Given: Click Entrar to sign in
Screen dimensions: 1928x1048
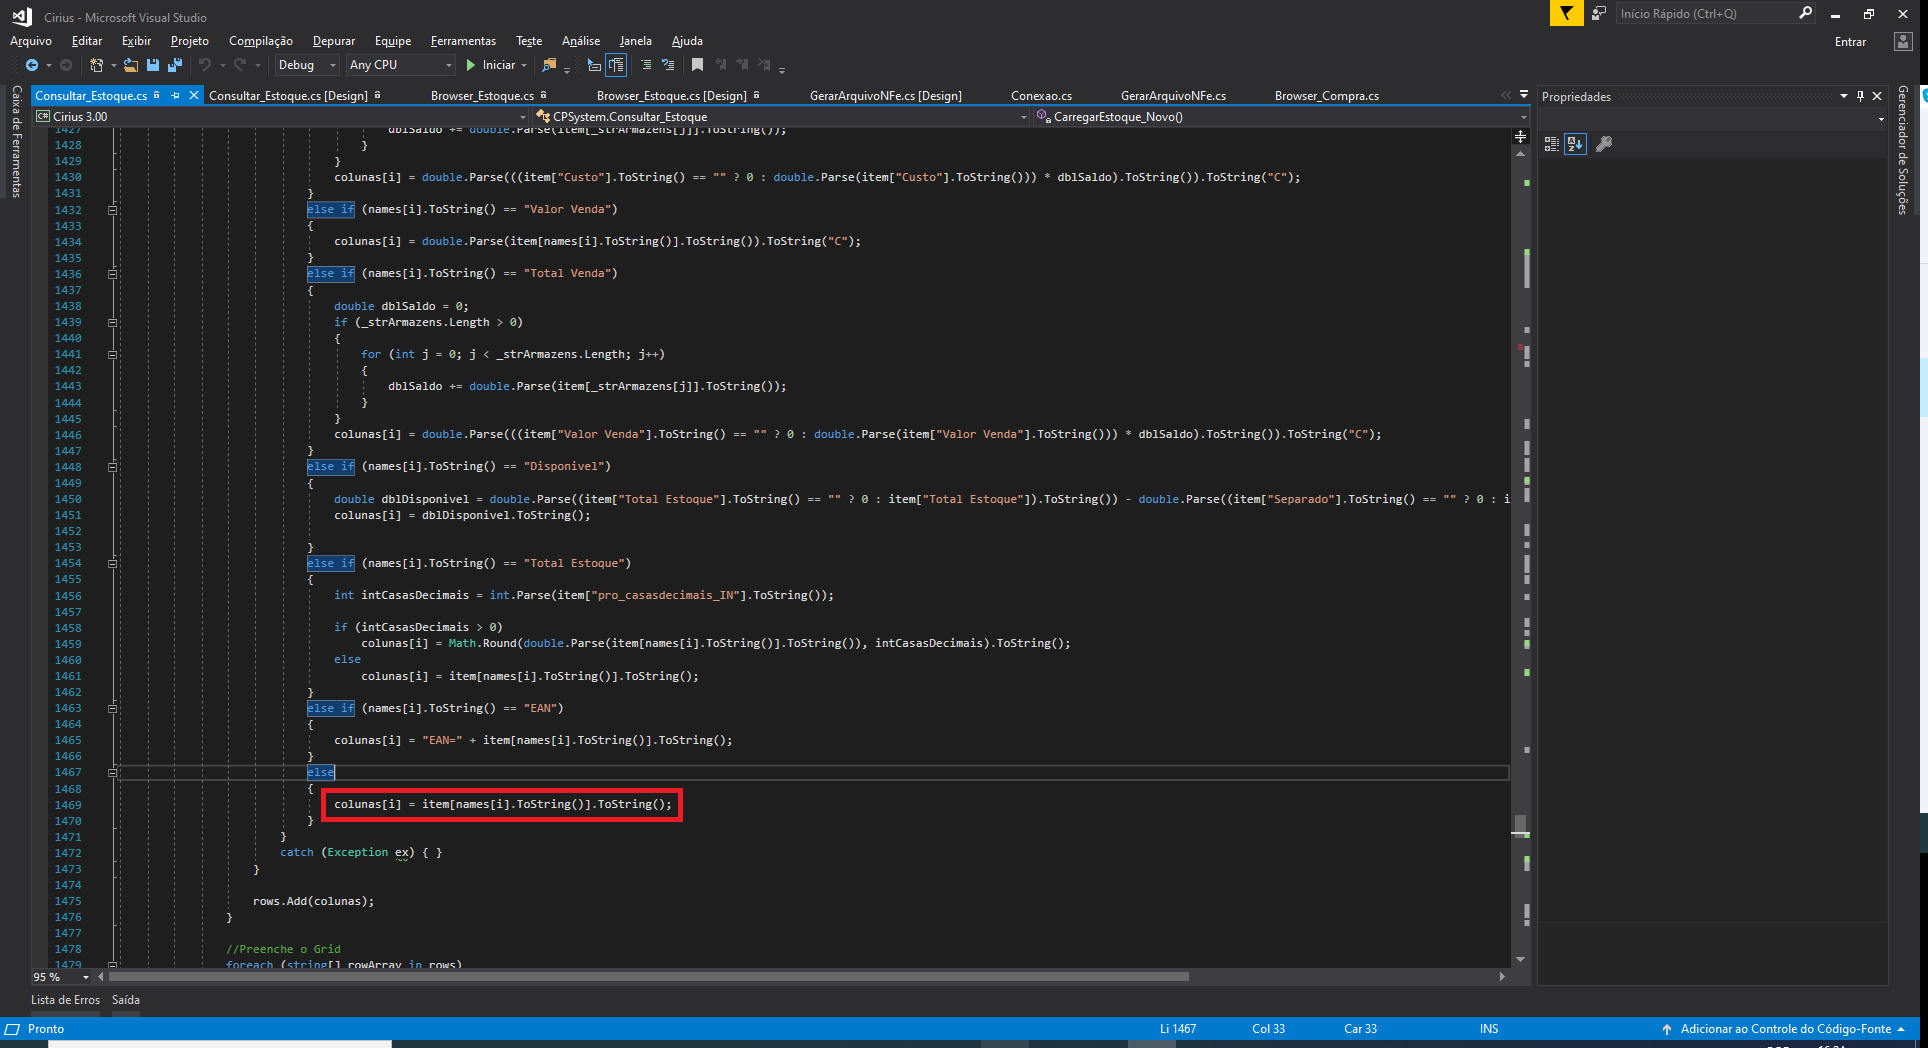Looking at the screenshot, I should pyautogui.click(x=1850, y=42).
